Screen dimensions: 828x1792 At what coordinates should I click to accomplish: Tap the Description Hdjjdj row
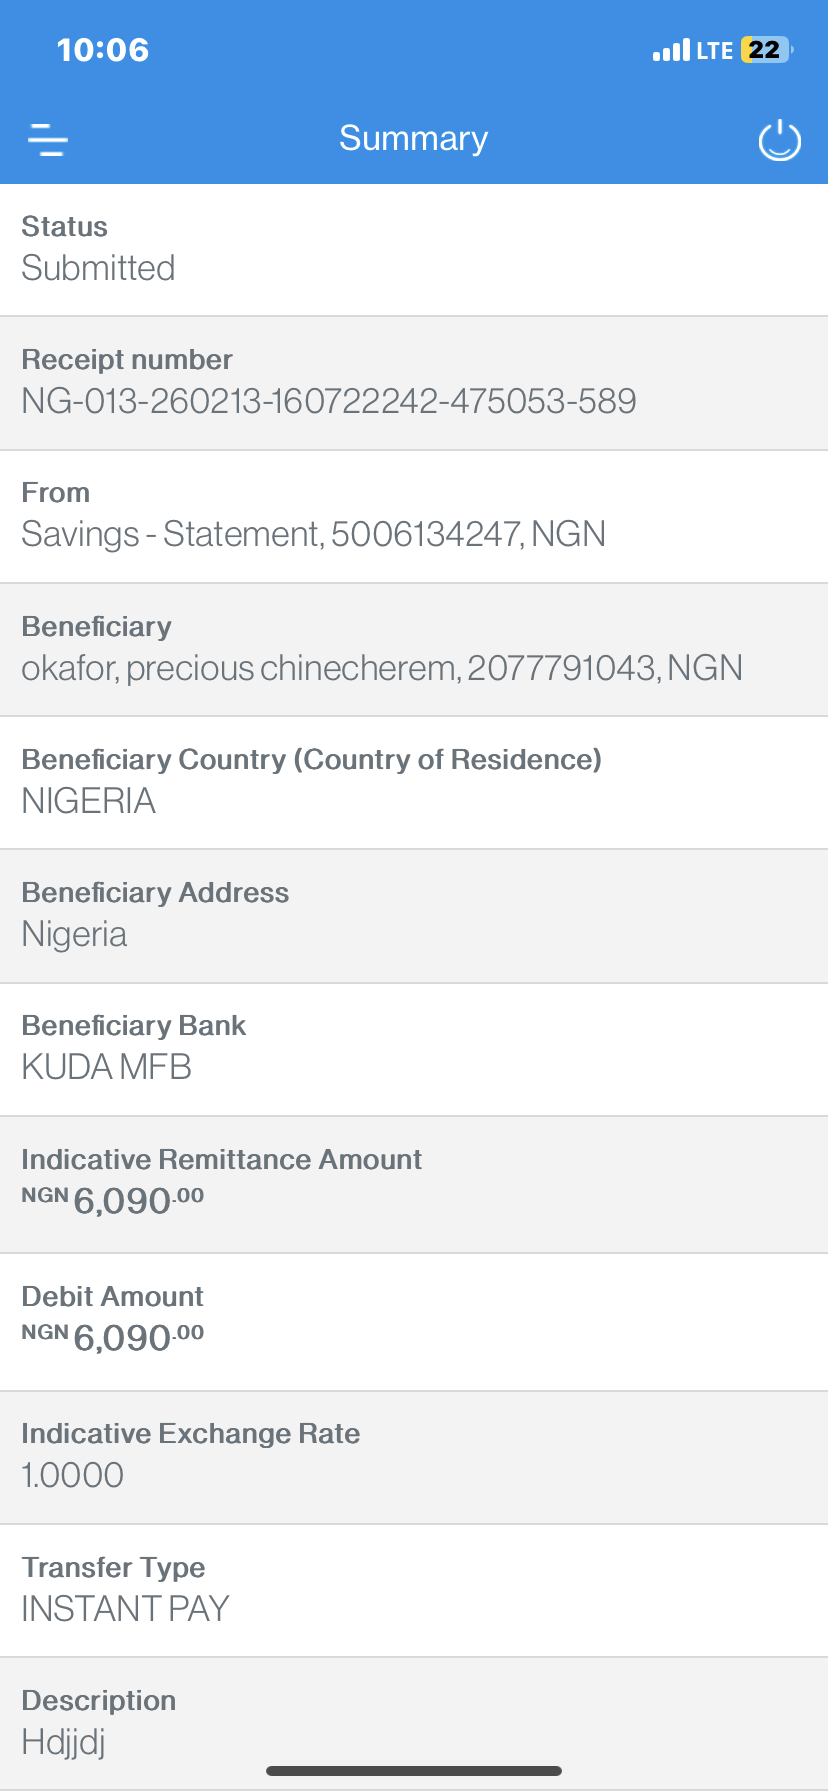click(x=414, y=1723)
